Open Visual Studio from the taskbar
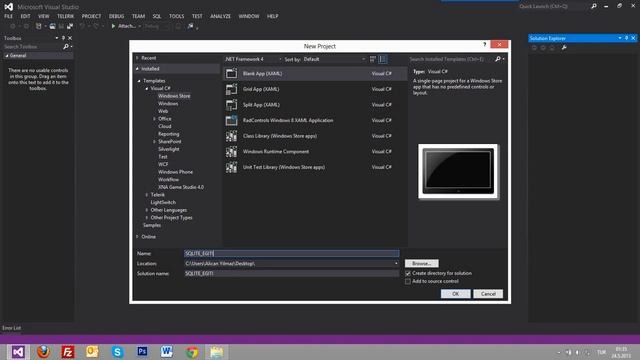Viewport: 640px width, 360px height. [x=18, y=351]
